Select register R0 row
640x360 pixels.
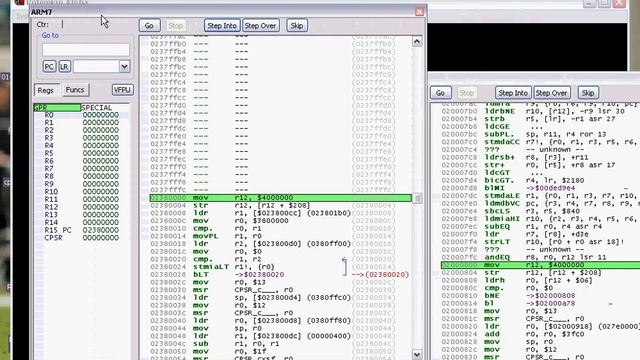tap(82, 115)
